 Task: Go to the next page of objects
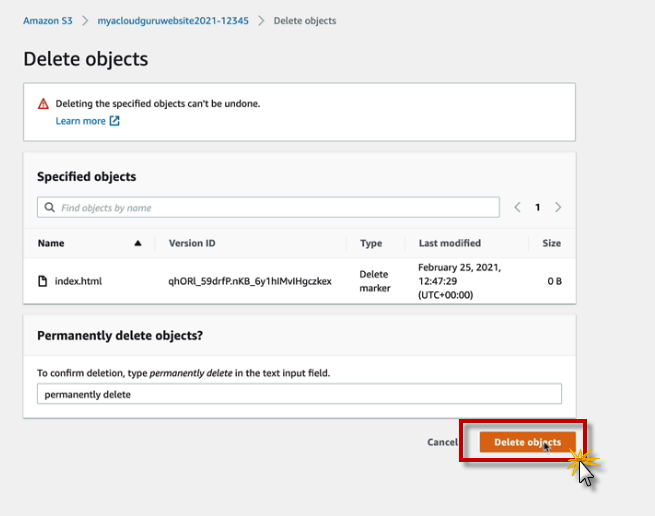[x=557, y=208]
